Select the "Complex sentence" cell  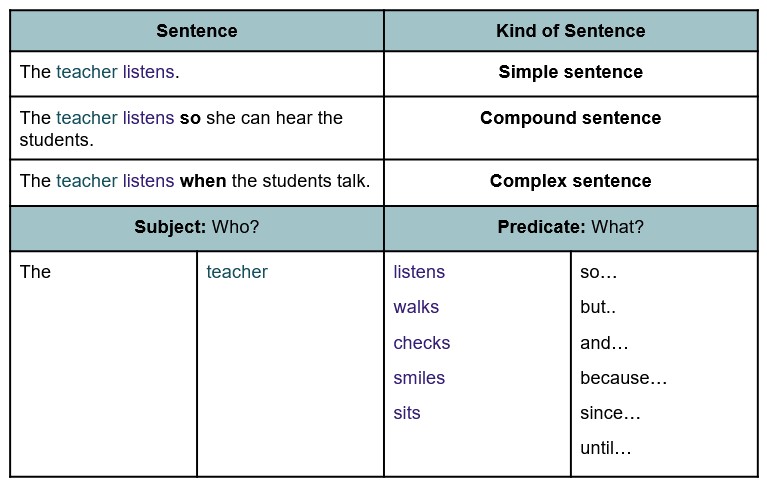[570, 181]
